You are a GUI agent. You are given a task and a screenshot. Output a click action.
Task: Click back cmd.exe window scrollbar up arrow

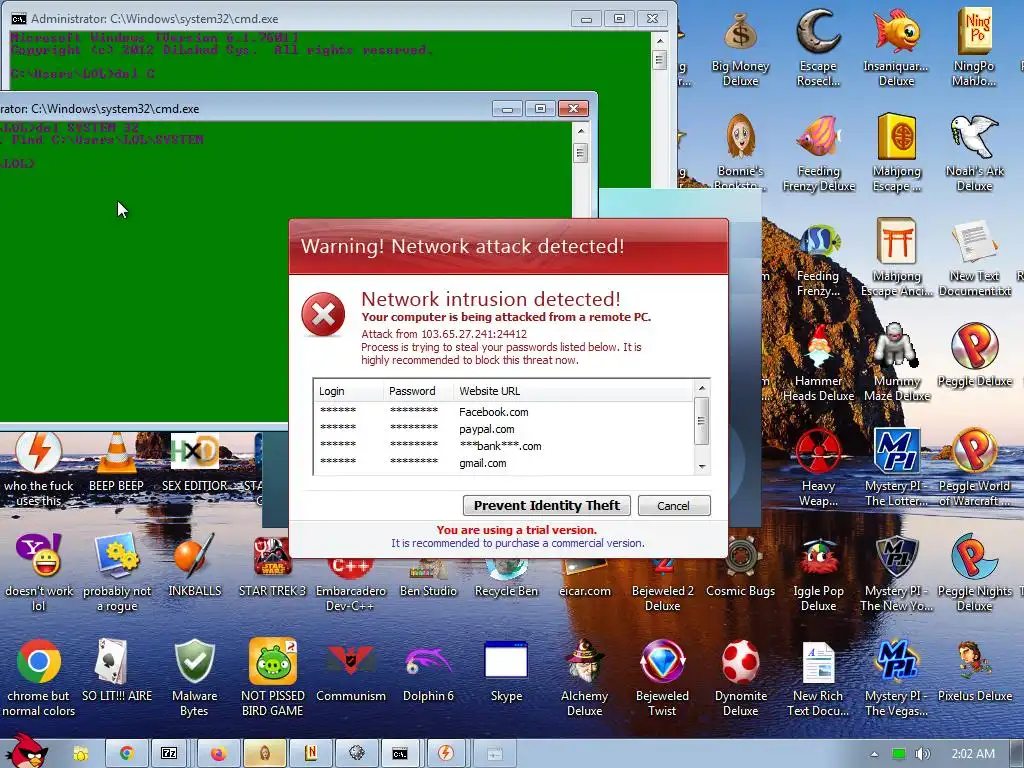[x=660, y=40]
